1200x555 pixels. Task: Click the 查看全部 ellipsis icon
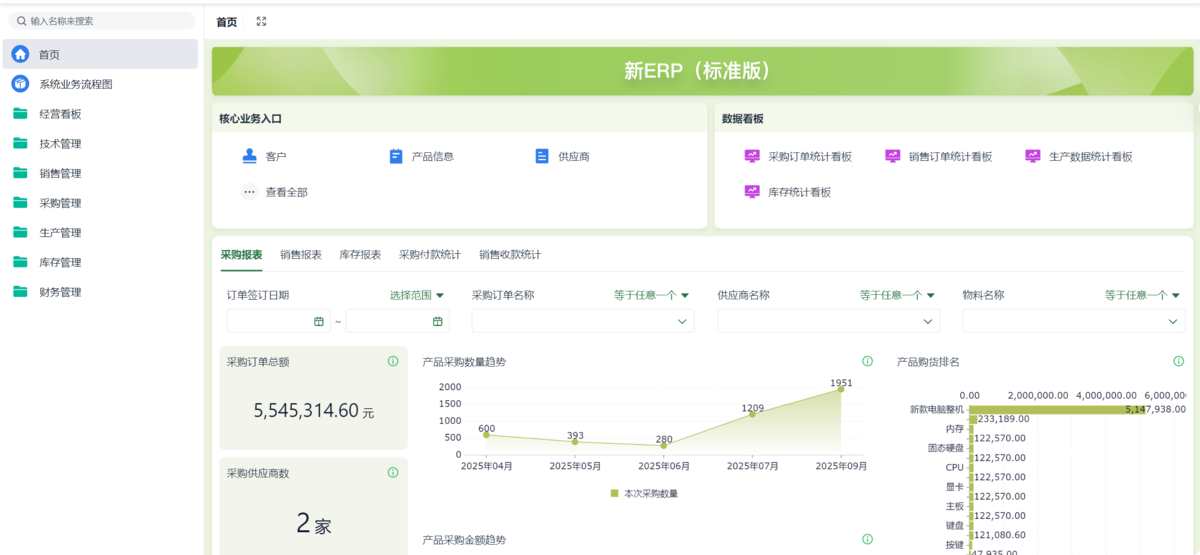point(250,192)
